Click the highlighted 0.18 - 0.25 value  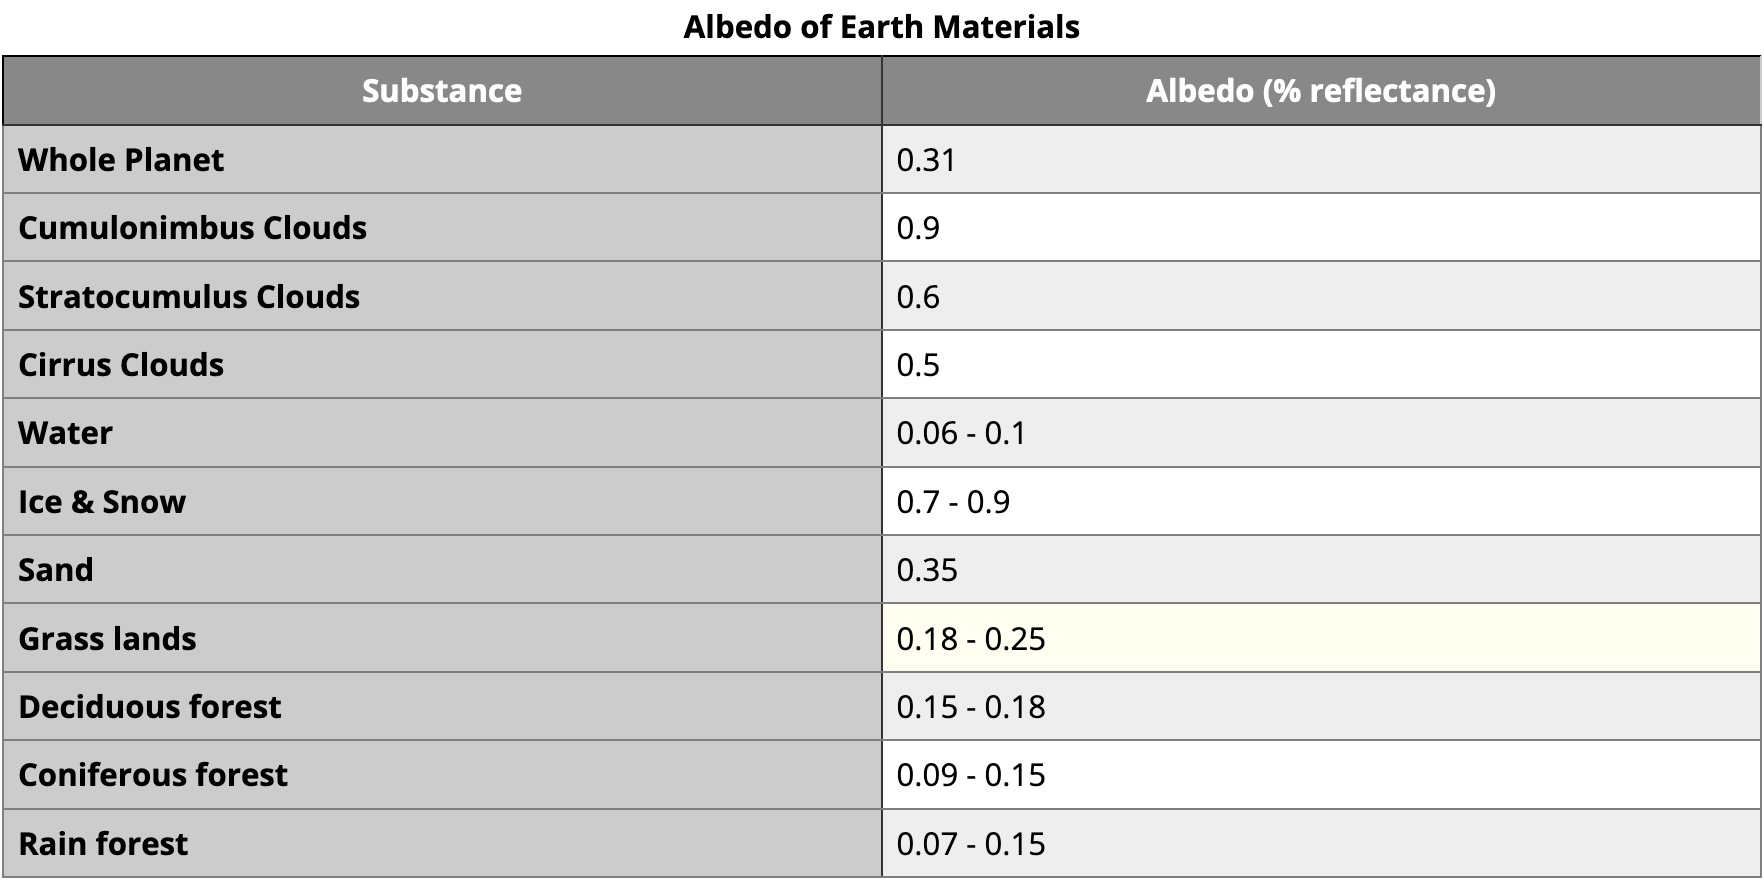click(x=971, y=639)
